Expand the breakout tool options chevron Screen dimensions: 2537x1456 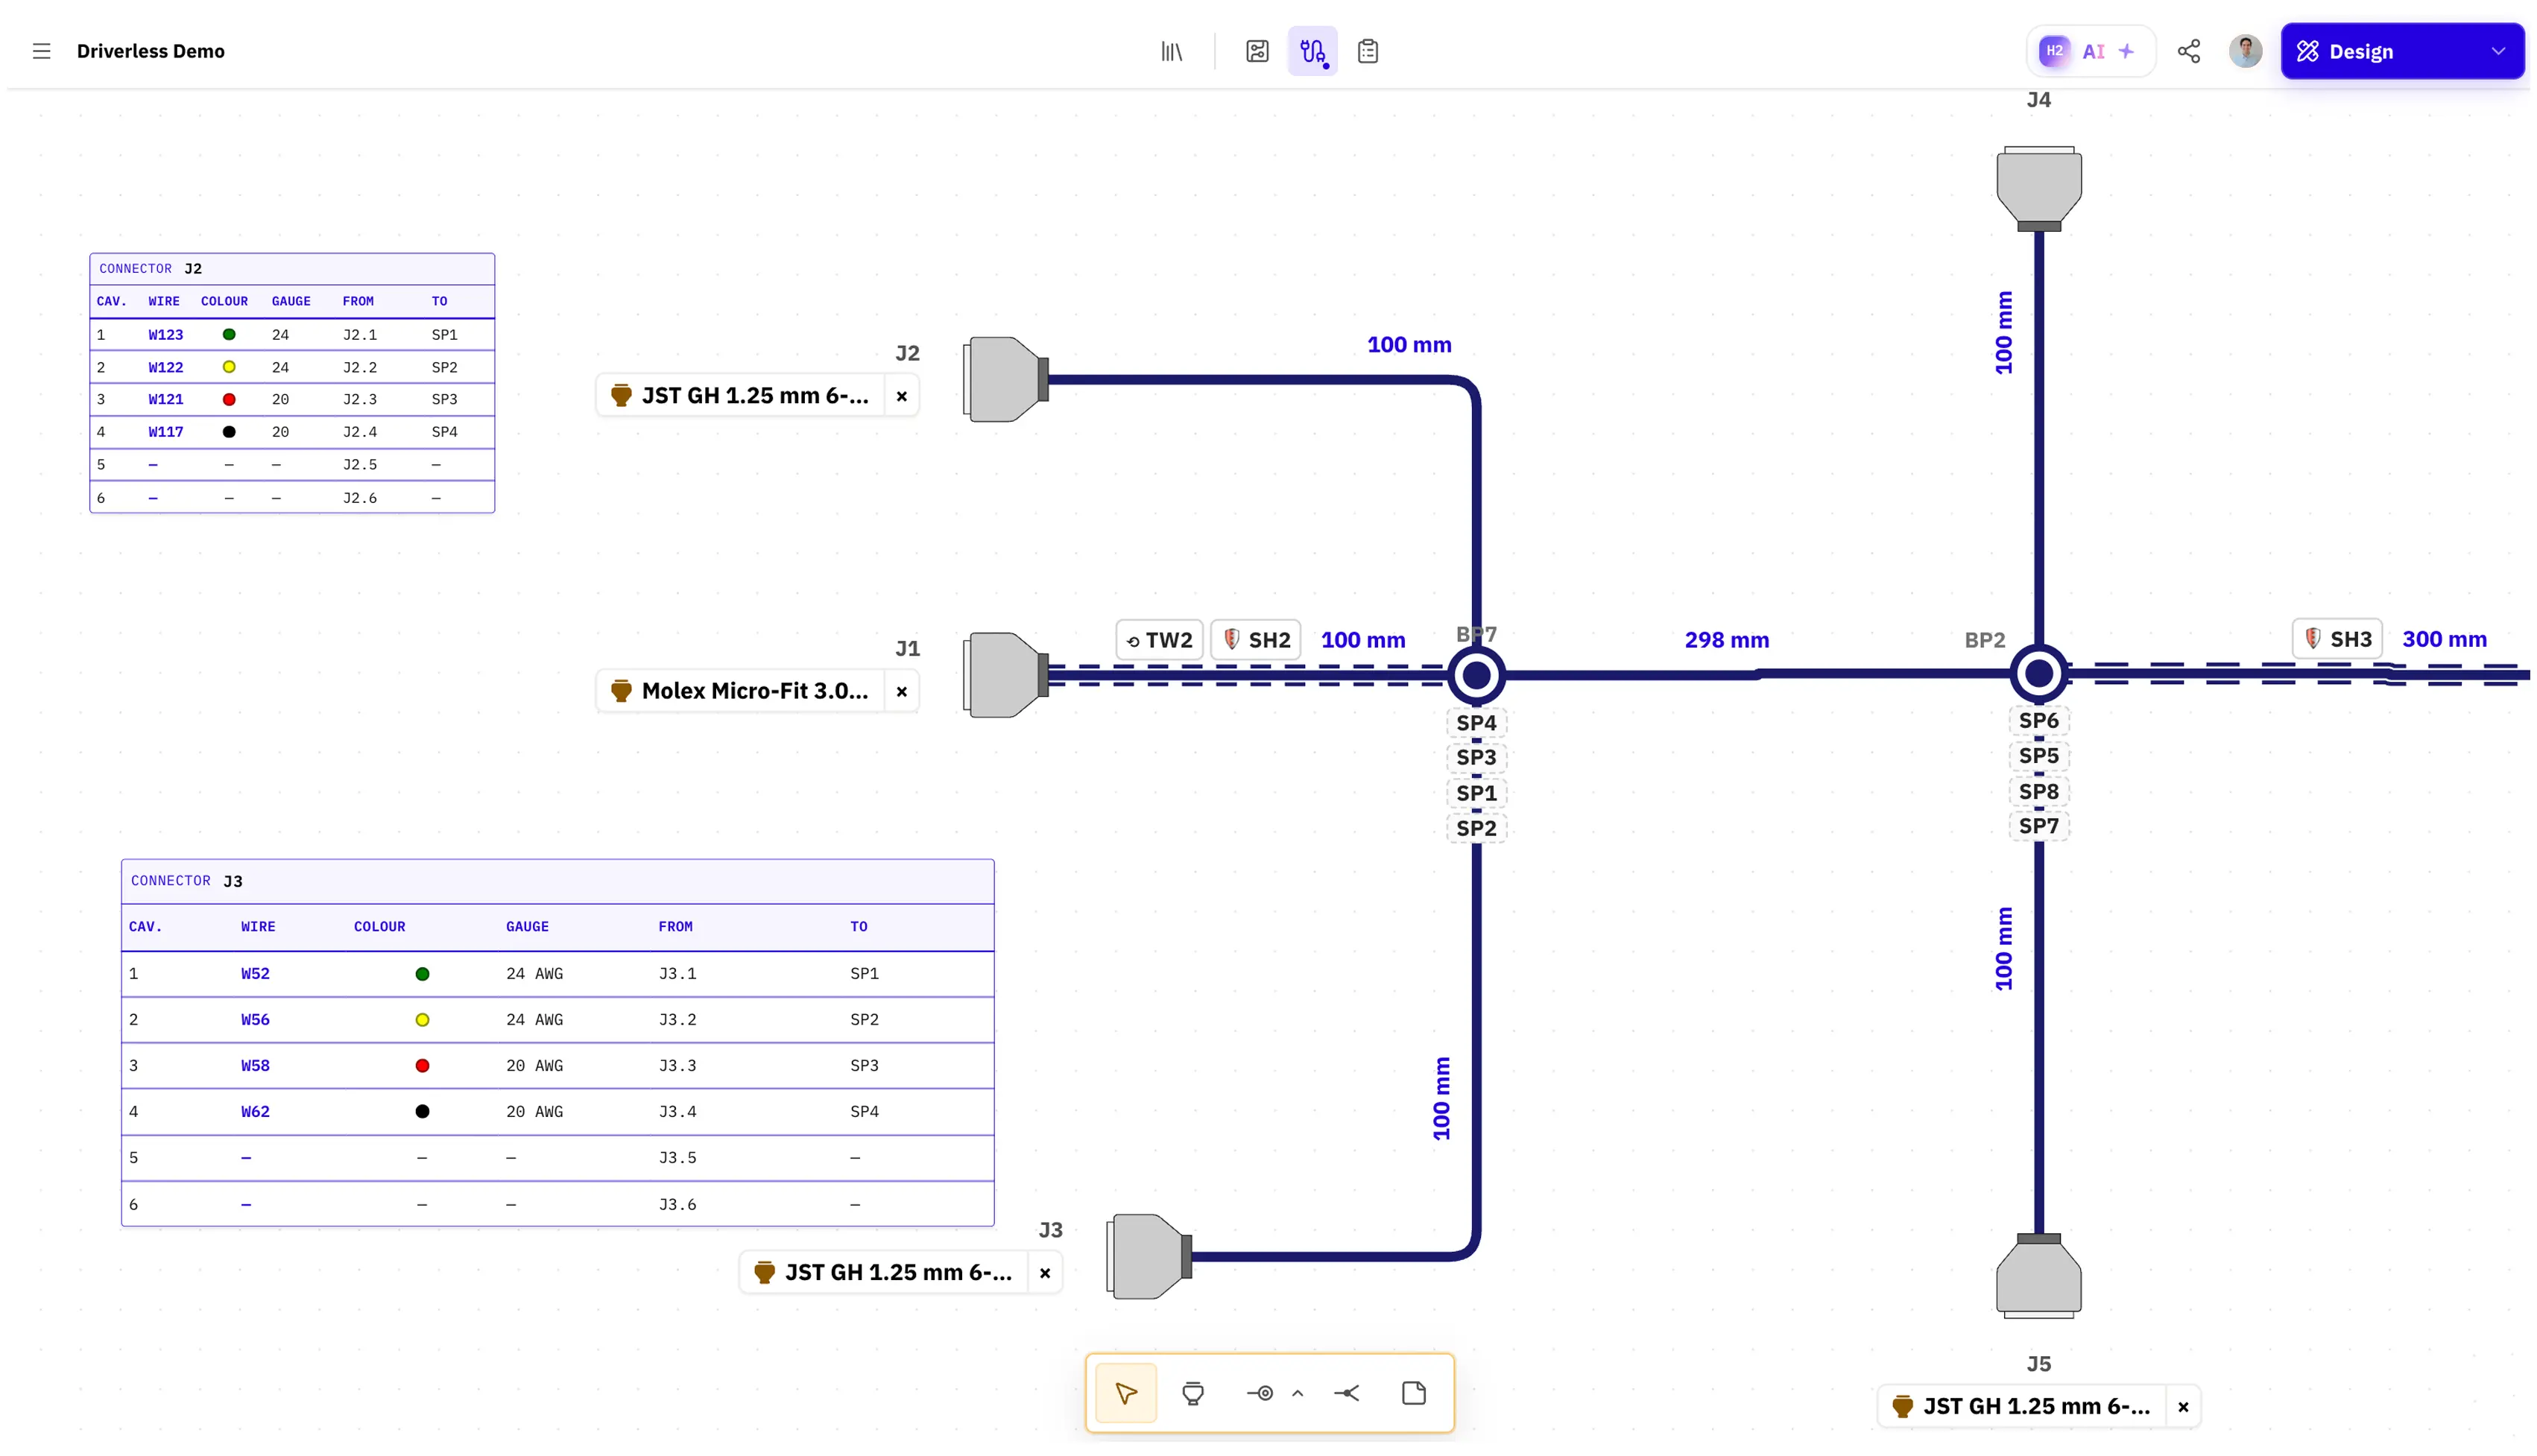point(1298,1393)
